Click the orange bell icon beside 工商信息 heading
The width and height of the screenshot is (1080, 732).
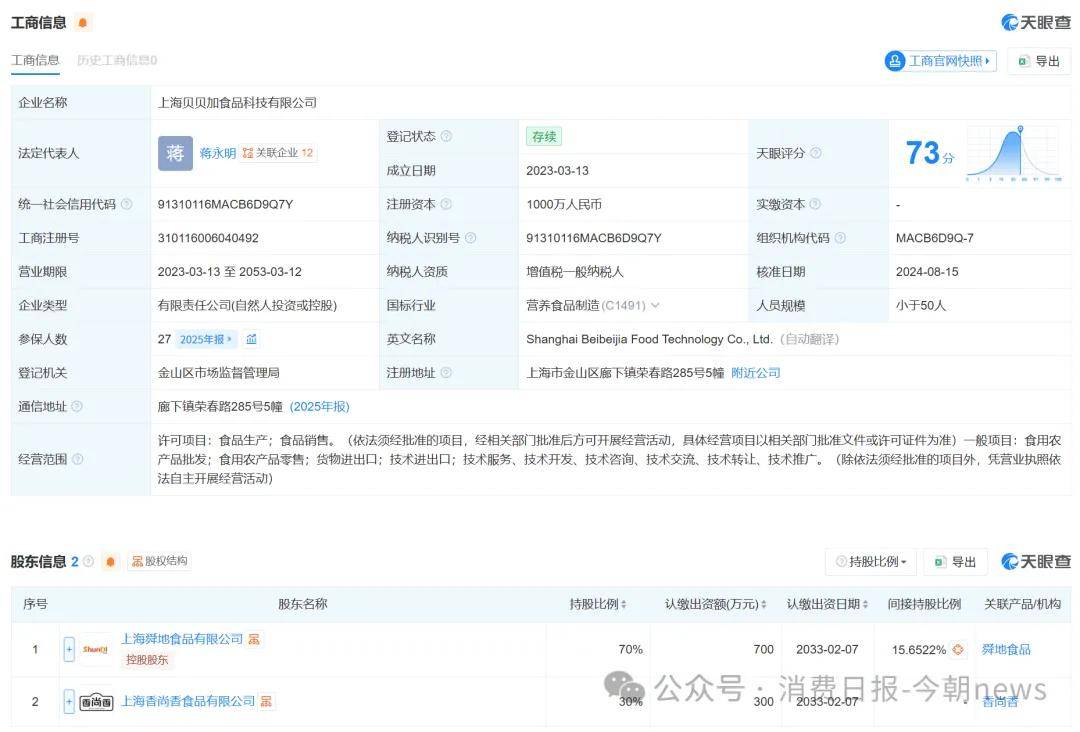(x=83, y=23)
